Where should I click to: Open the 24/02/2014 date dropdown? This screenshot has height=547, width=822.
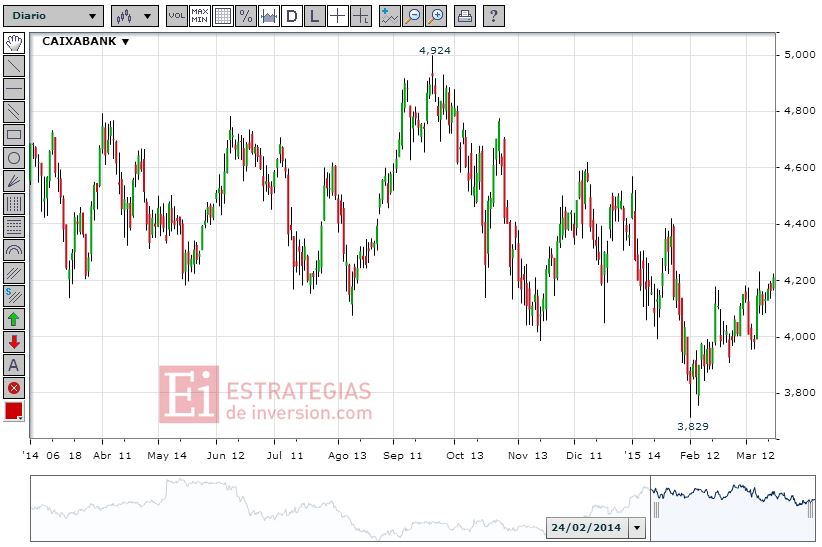(637, 528)
